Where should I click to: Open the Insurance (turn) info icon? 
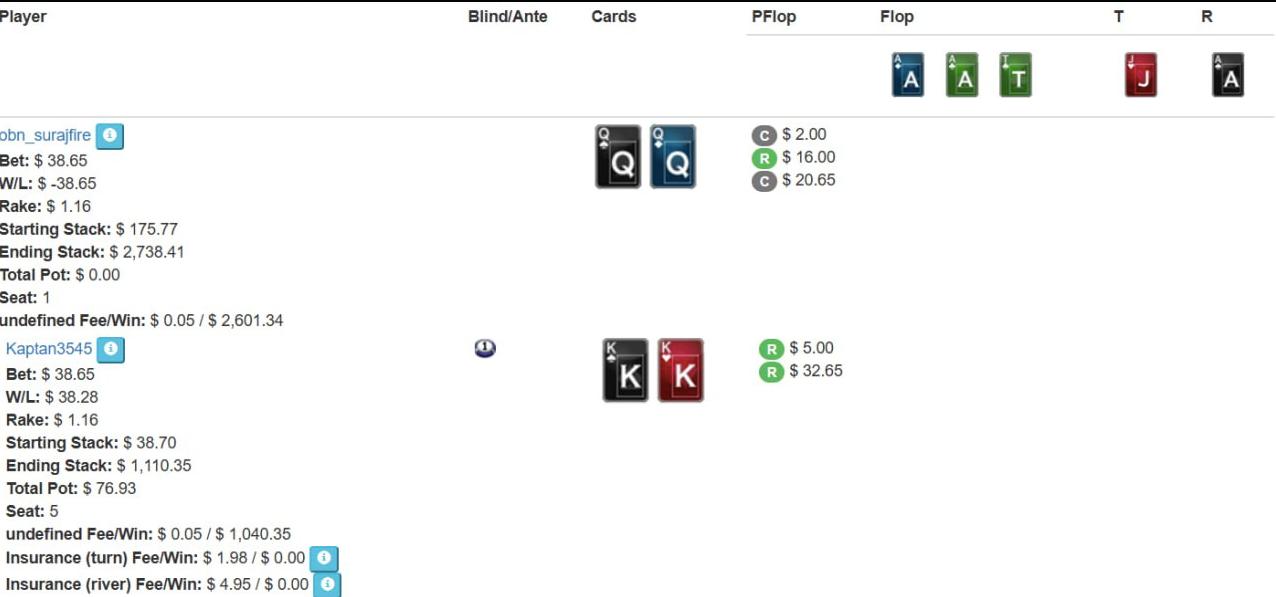(x=323, y=558)
